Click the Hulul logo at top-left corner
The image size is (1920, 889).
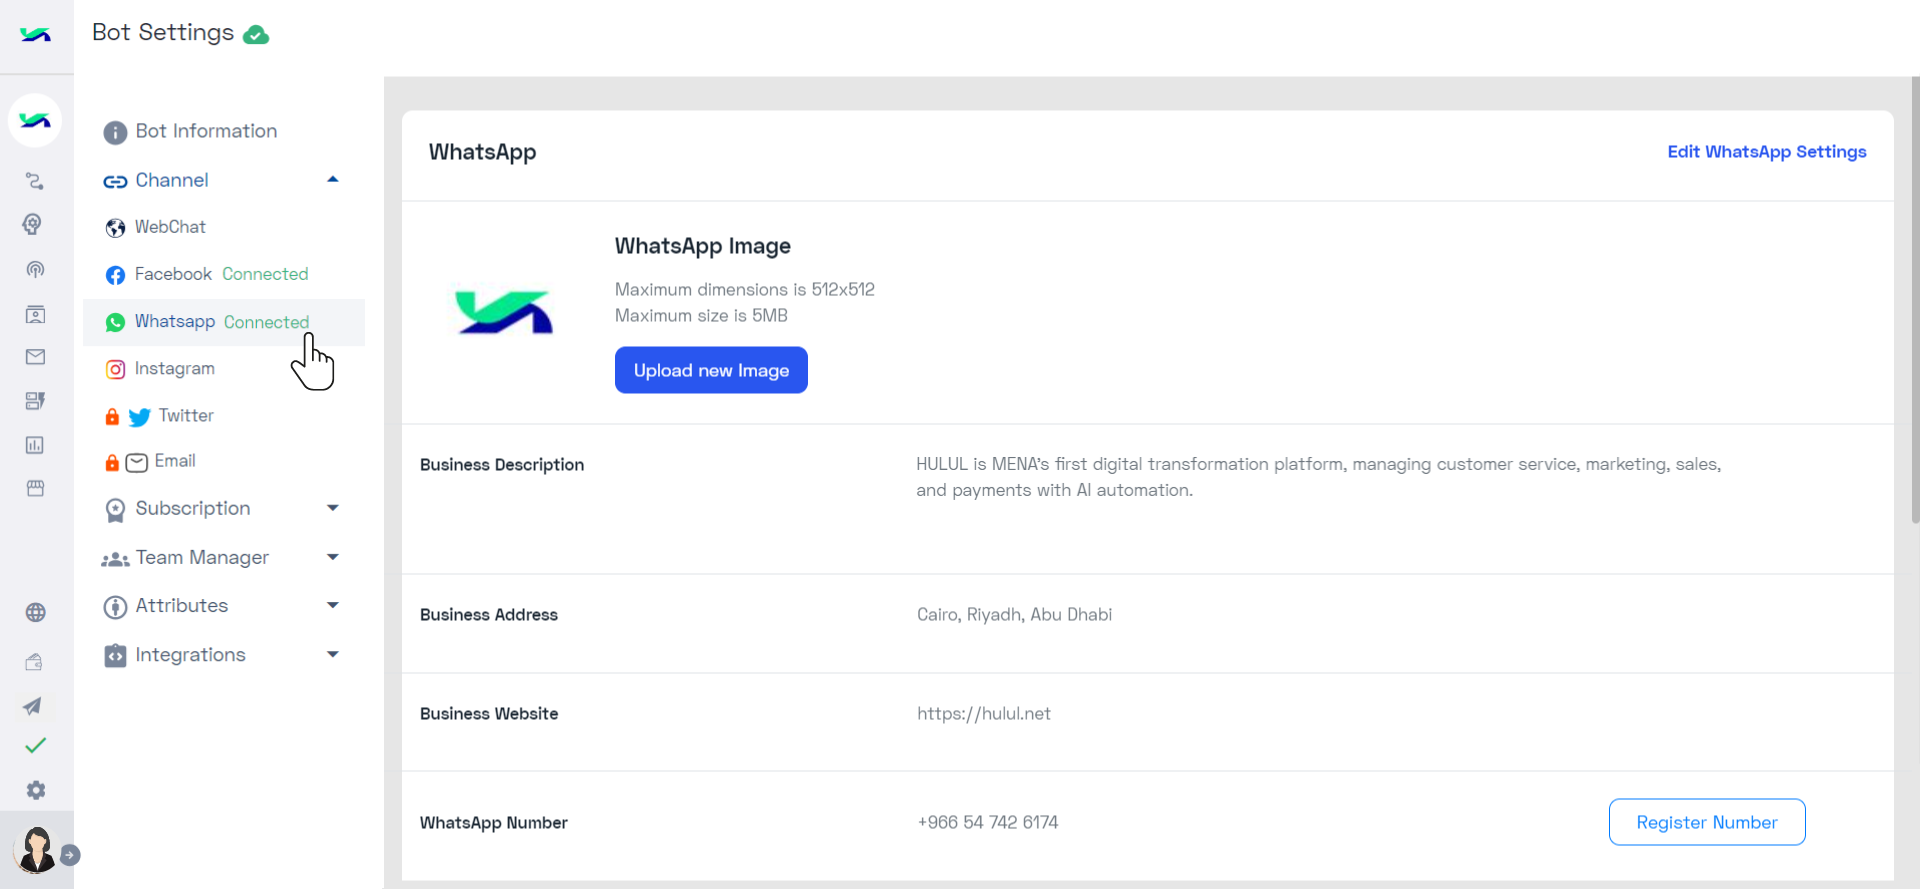tap(35, 35)
